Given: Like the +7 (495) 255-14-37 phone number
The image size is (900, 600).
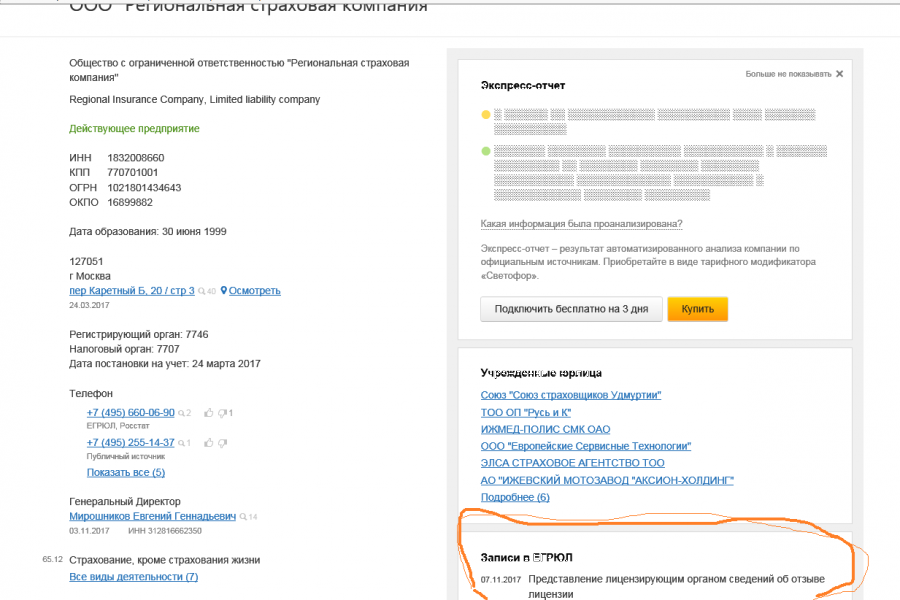Looking at the screenshot, I should coord(209,443).
